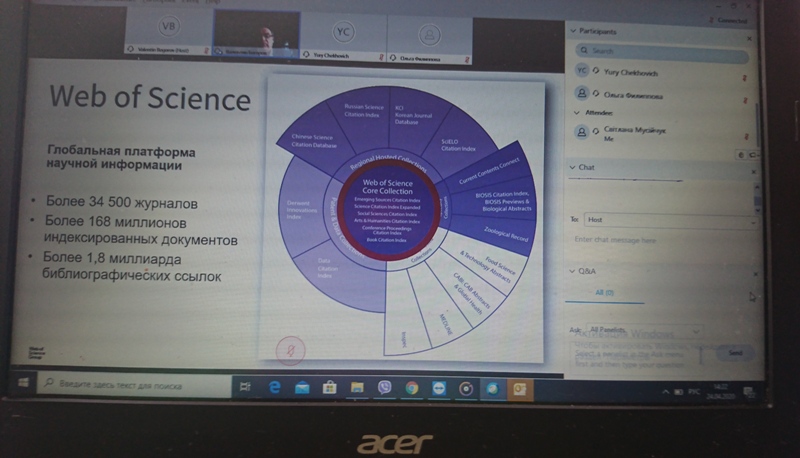Select Yury Chekhovich YC video thumbnail
The image size is (800, 458).
point(343,37)
